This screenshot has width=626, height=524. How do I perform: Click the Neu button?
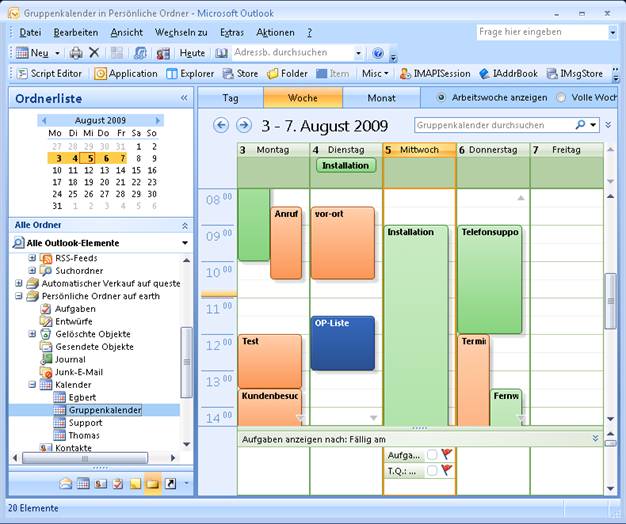point(33,53)
